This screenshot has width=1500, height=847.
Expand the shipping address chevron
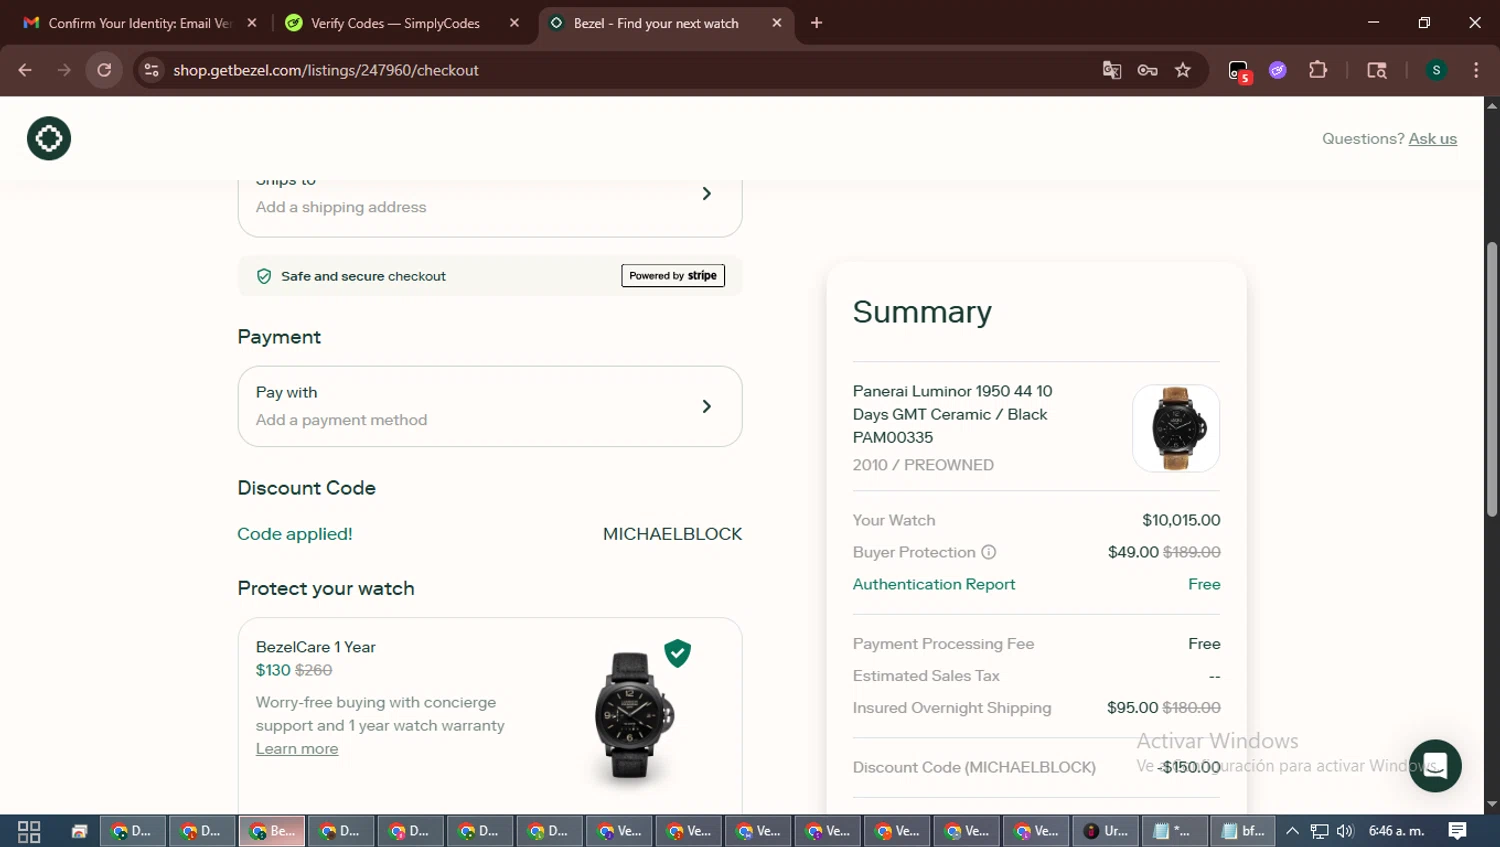pos(706,193)
